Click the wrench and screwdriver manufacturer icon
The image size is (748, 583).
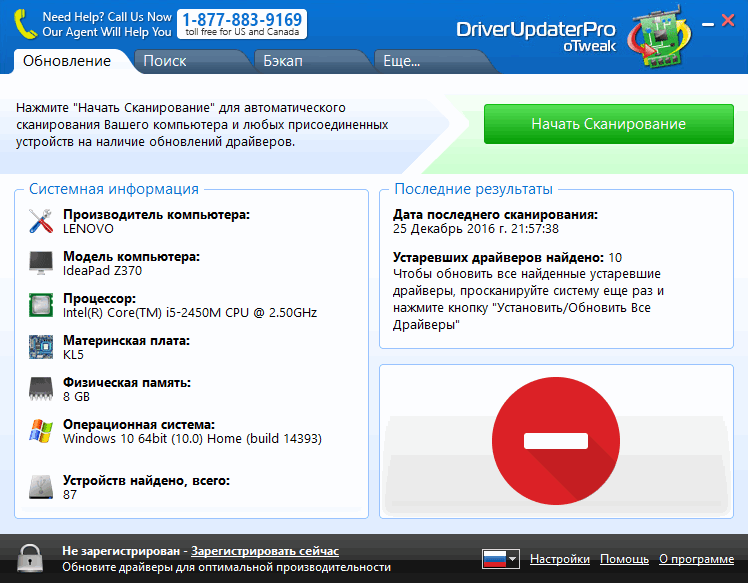41,221
